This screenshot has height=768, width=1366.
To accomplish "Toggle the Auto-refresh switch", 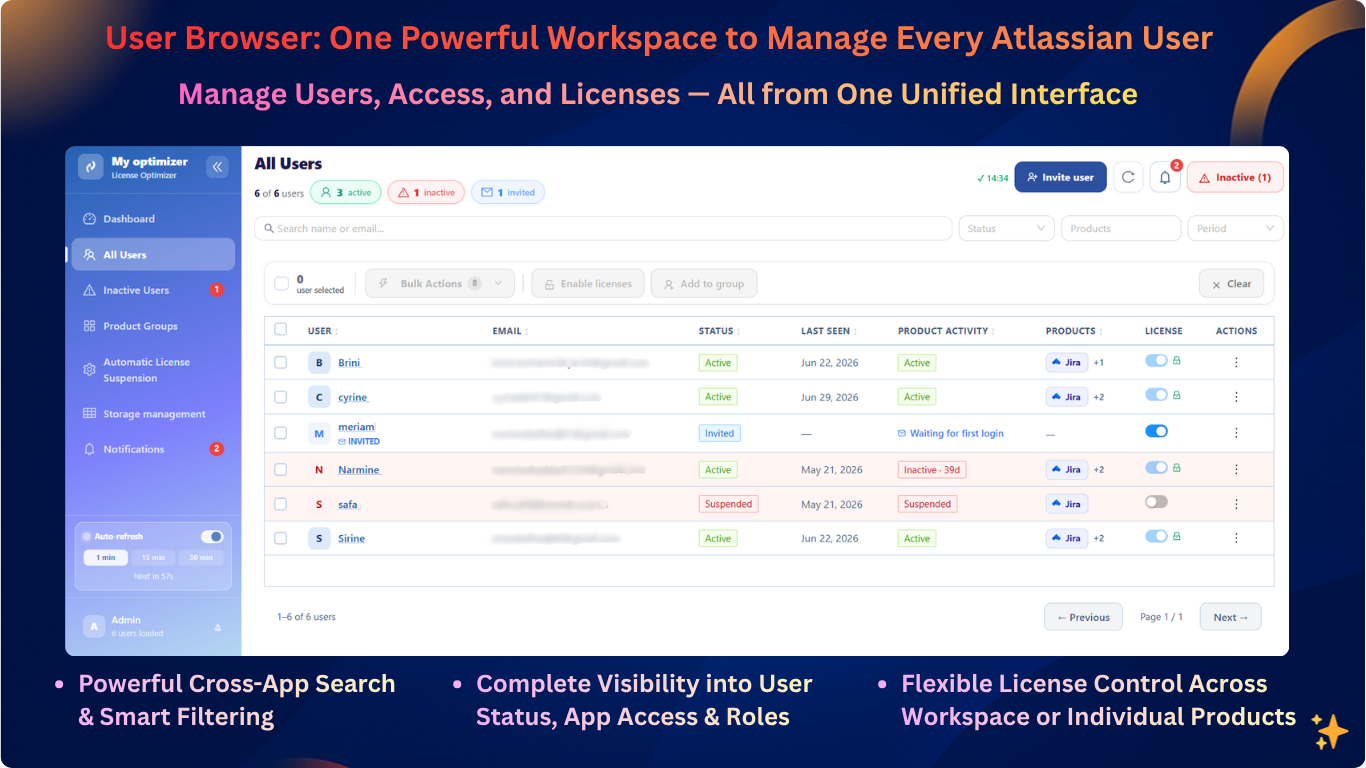I will point(211,536).
